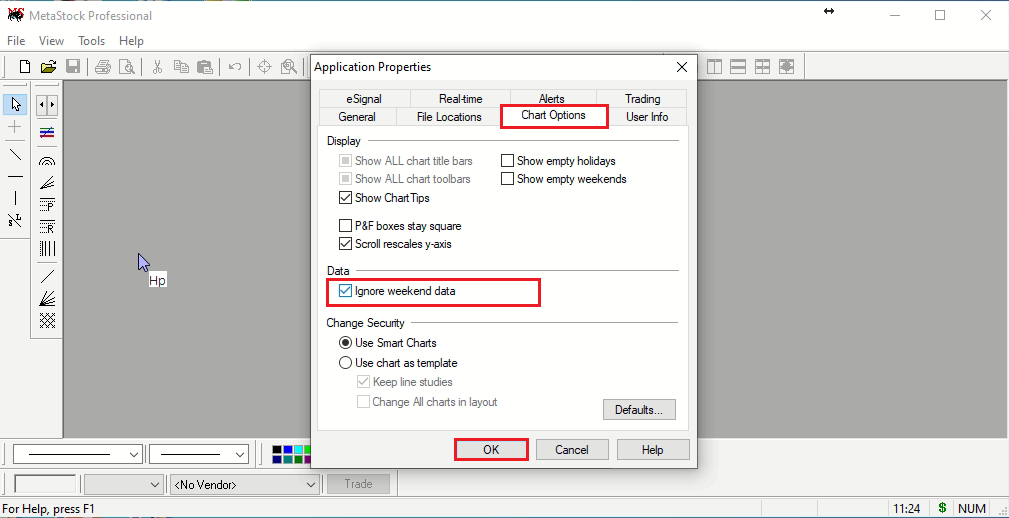Click OK in Application Properties

[491, 450]
